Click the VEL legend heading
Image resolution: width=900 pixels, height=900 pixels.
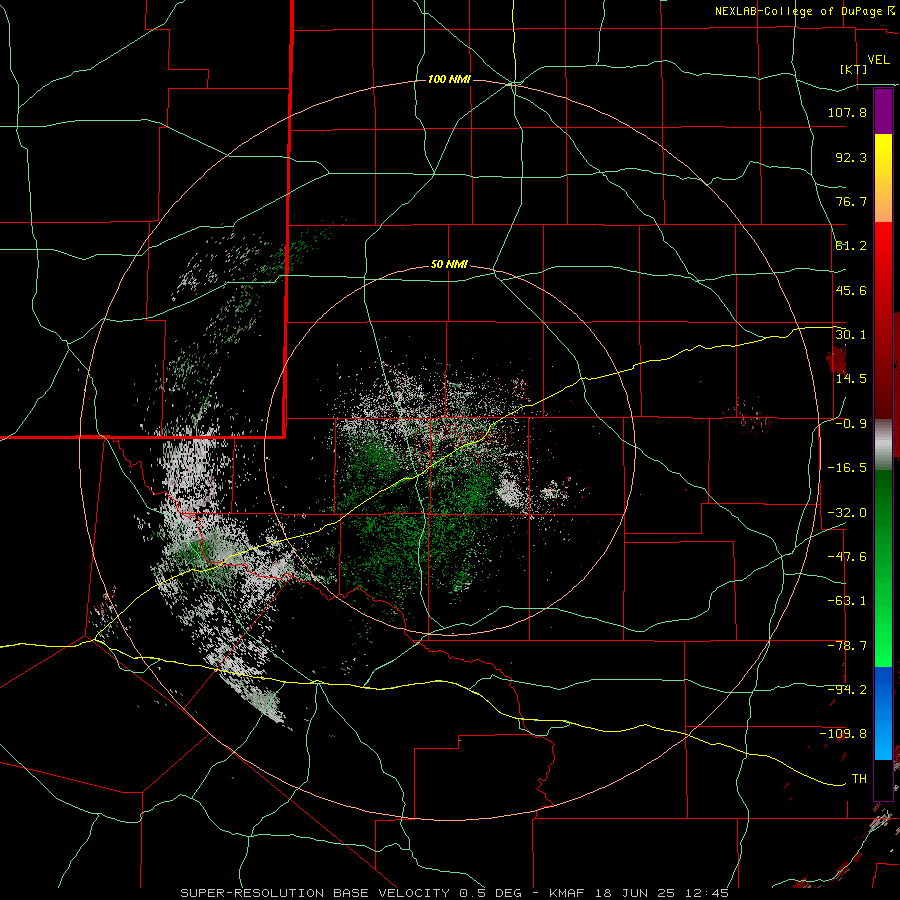pos(879,60)
